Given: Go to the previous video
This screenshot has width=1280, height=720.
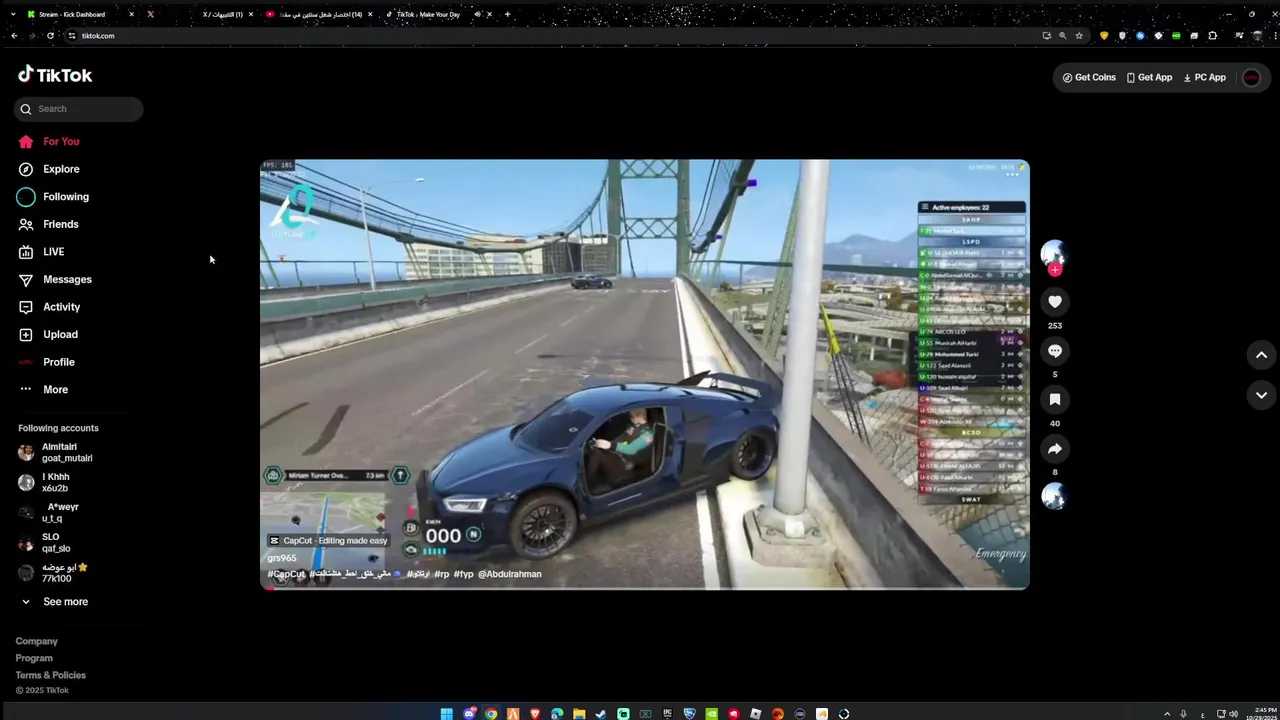Looking at the screenshot, I should tap(1261, 355).
